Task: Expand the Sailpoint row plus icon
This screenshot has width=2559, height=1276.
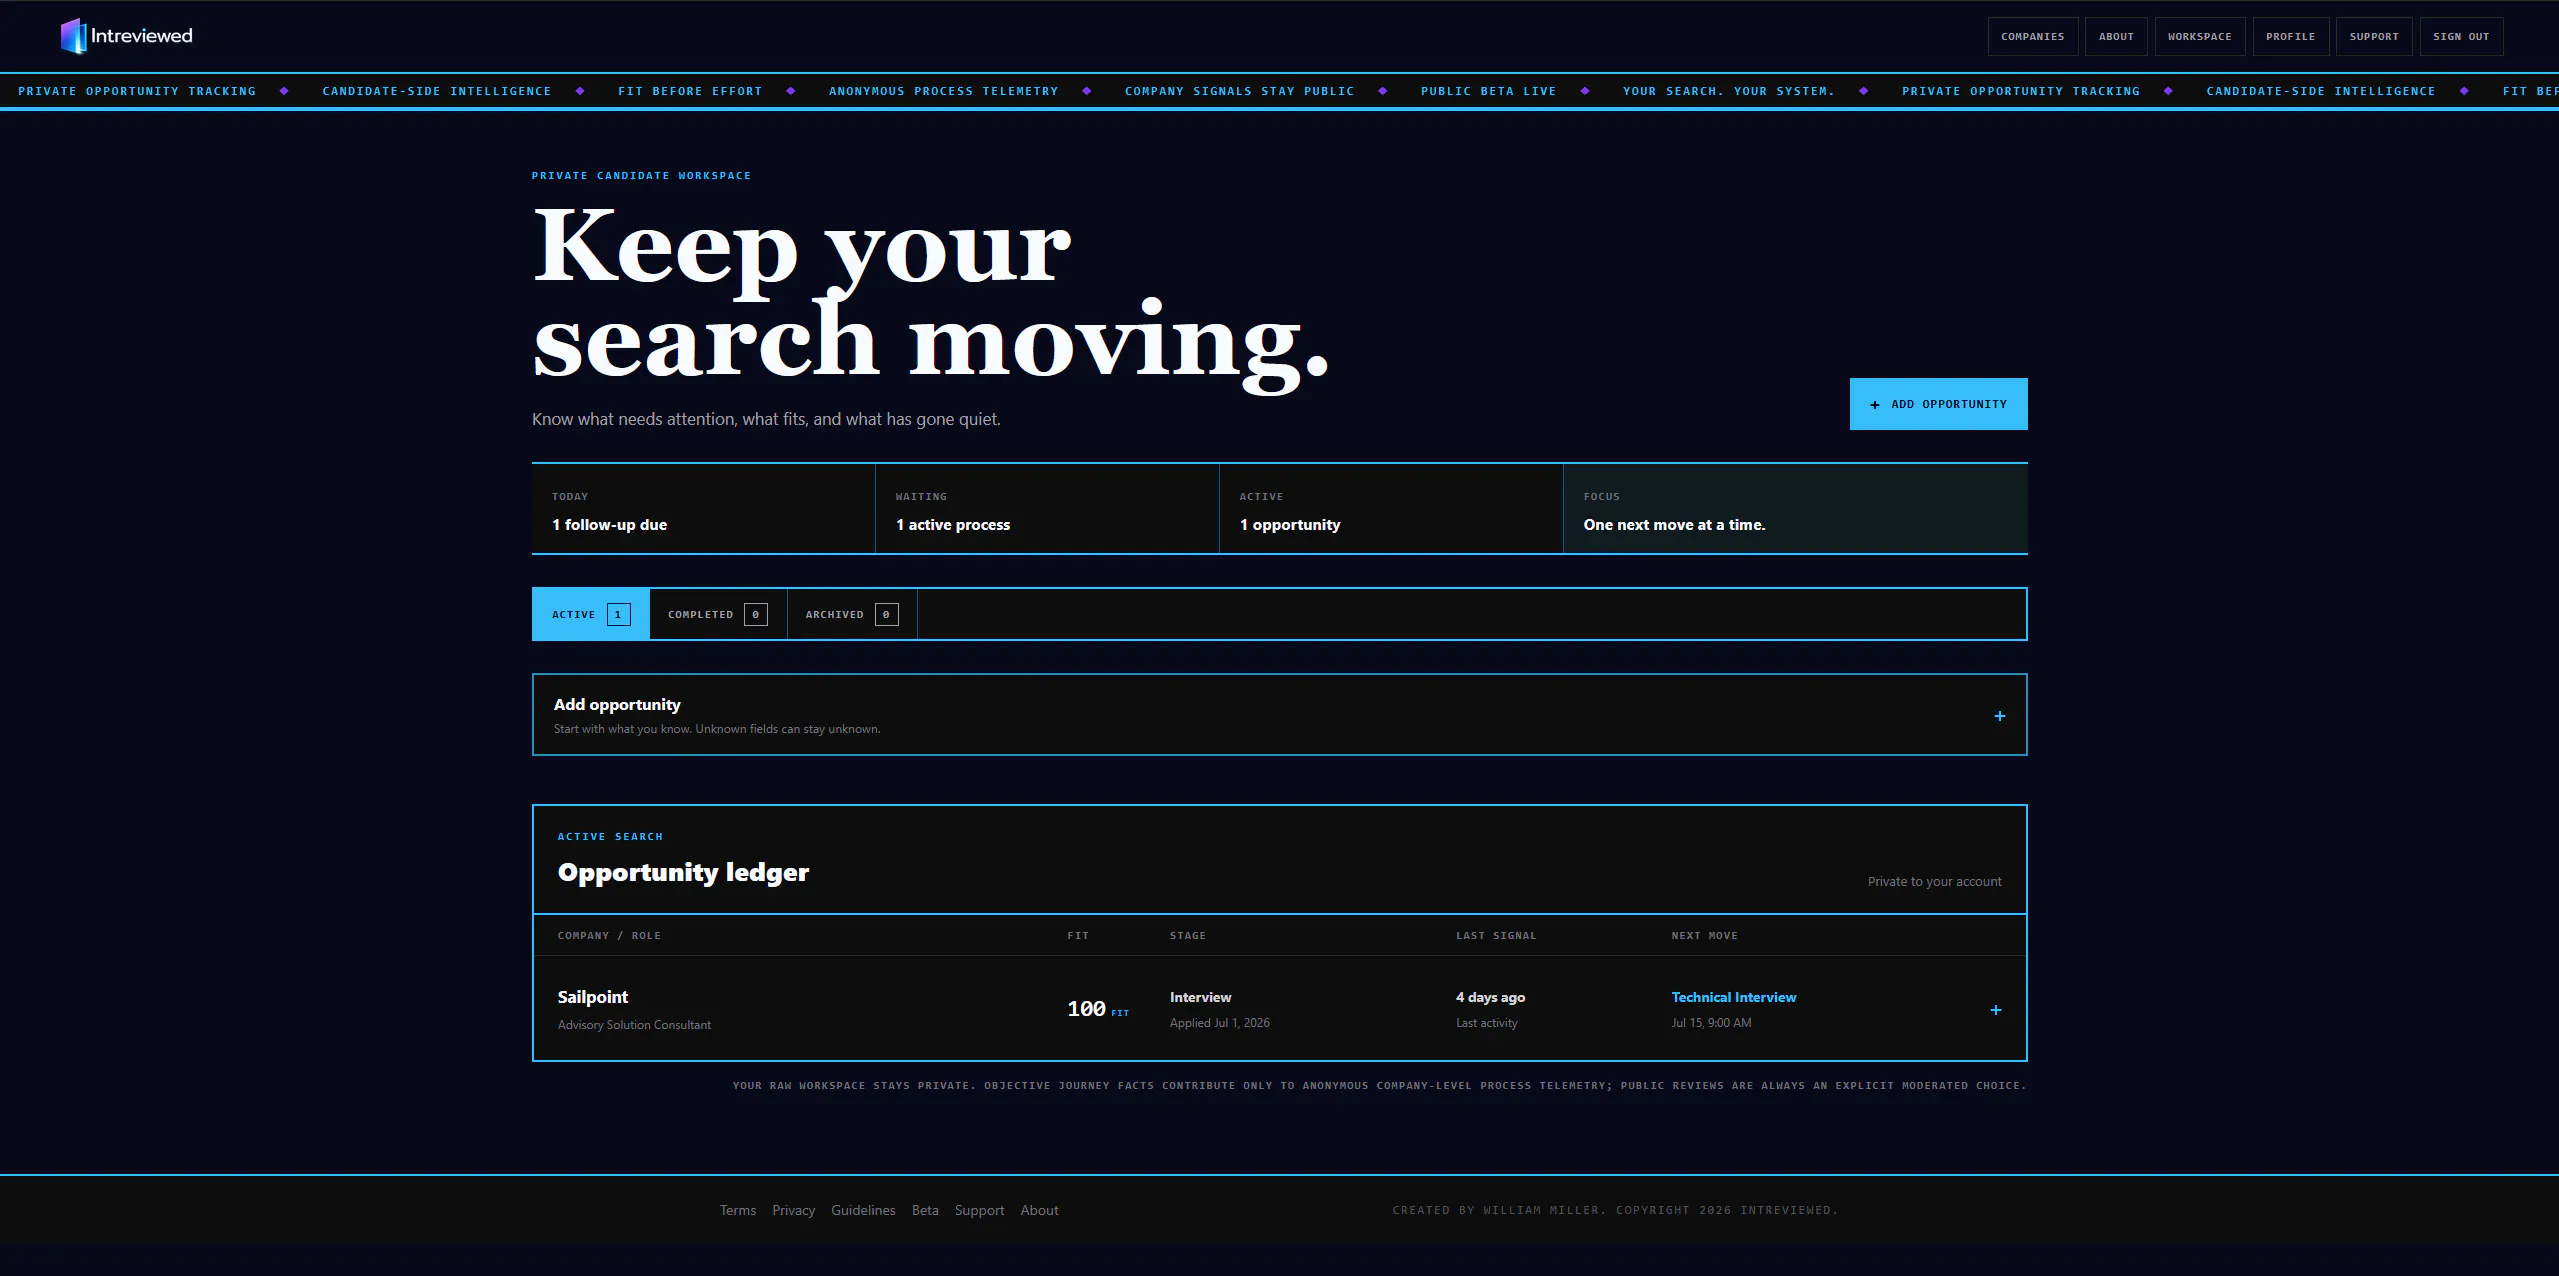Action: click(x=1995, y=1010)
